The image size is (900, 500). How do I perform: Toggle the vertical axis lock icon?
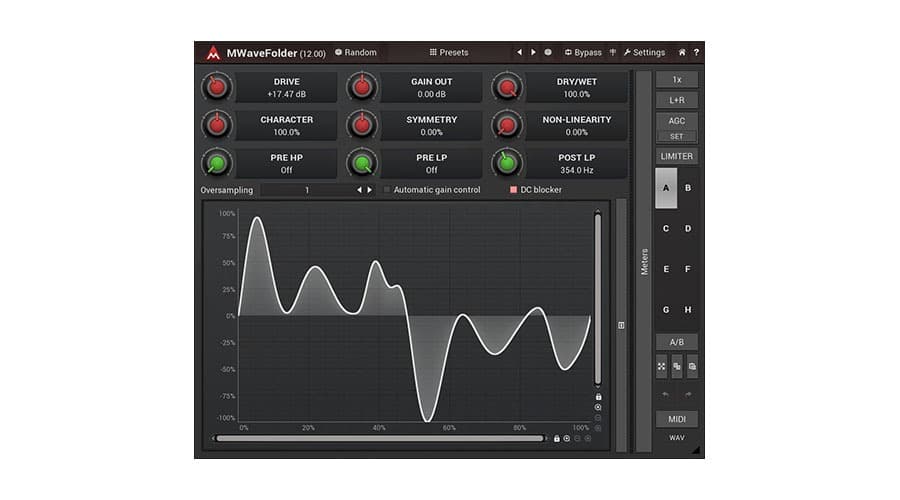pyautogui.click(x=598, y=397)
